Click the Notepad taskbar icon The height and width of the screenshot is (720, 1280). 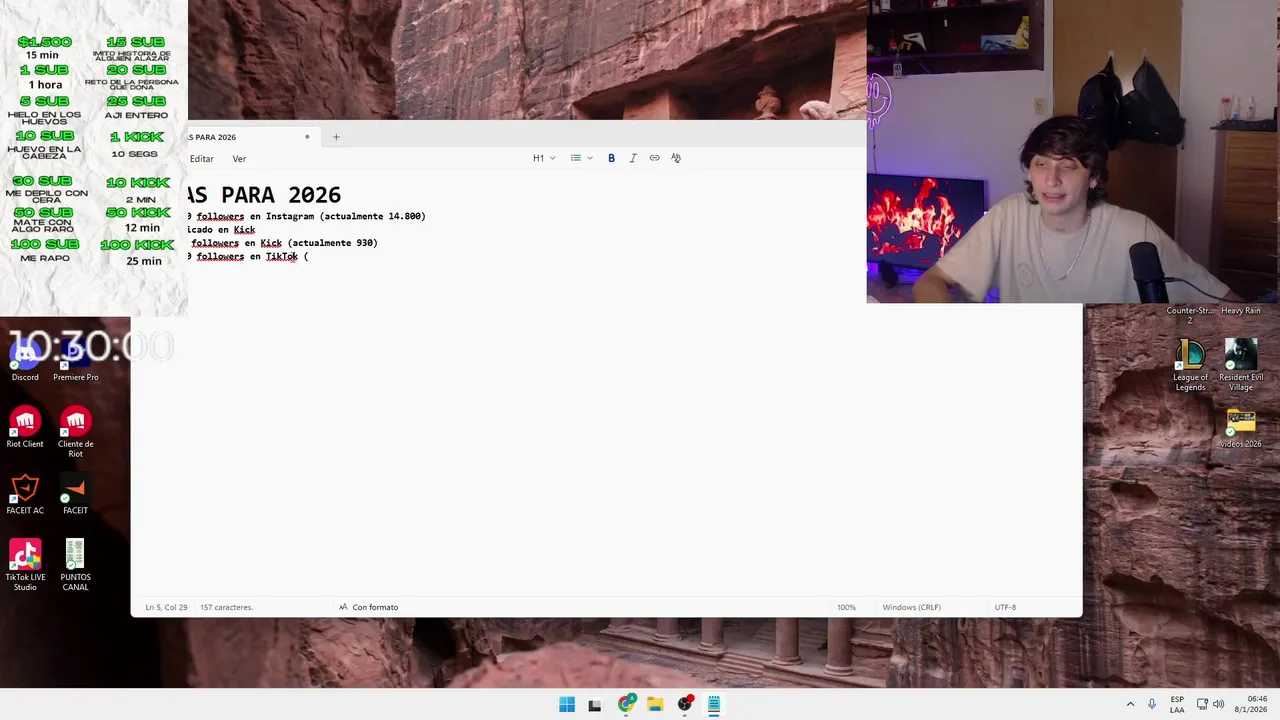(x=714, y=704)
